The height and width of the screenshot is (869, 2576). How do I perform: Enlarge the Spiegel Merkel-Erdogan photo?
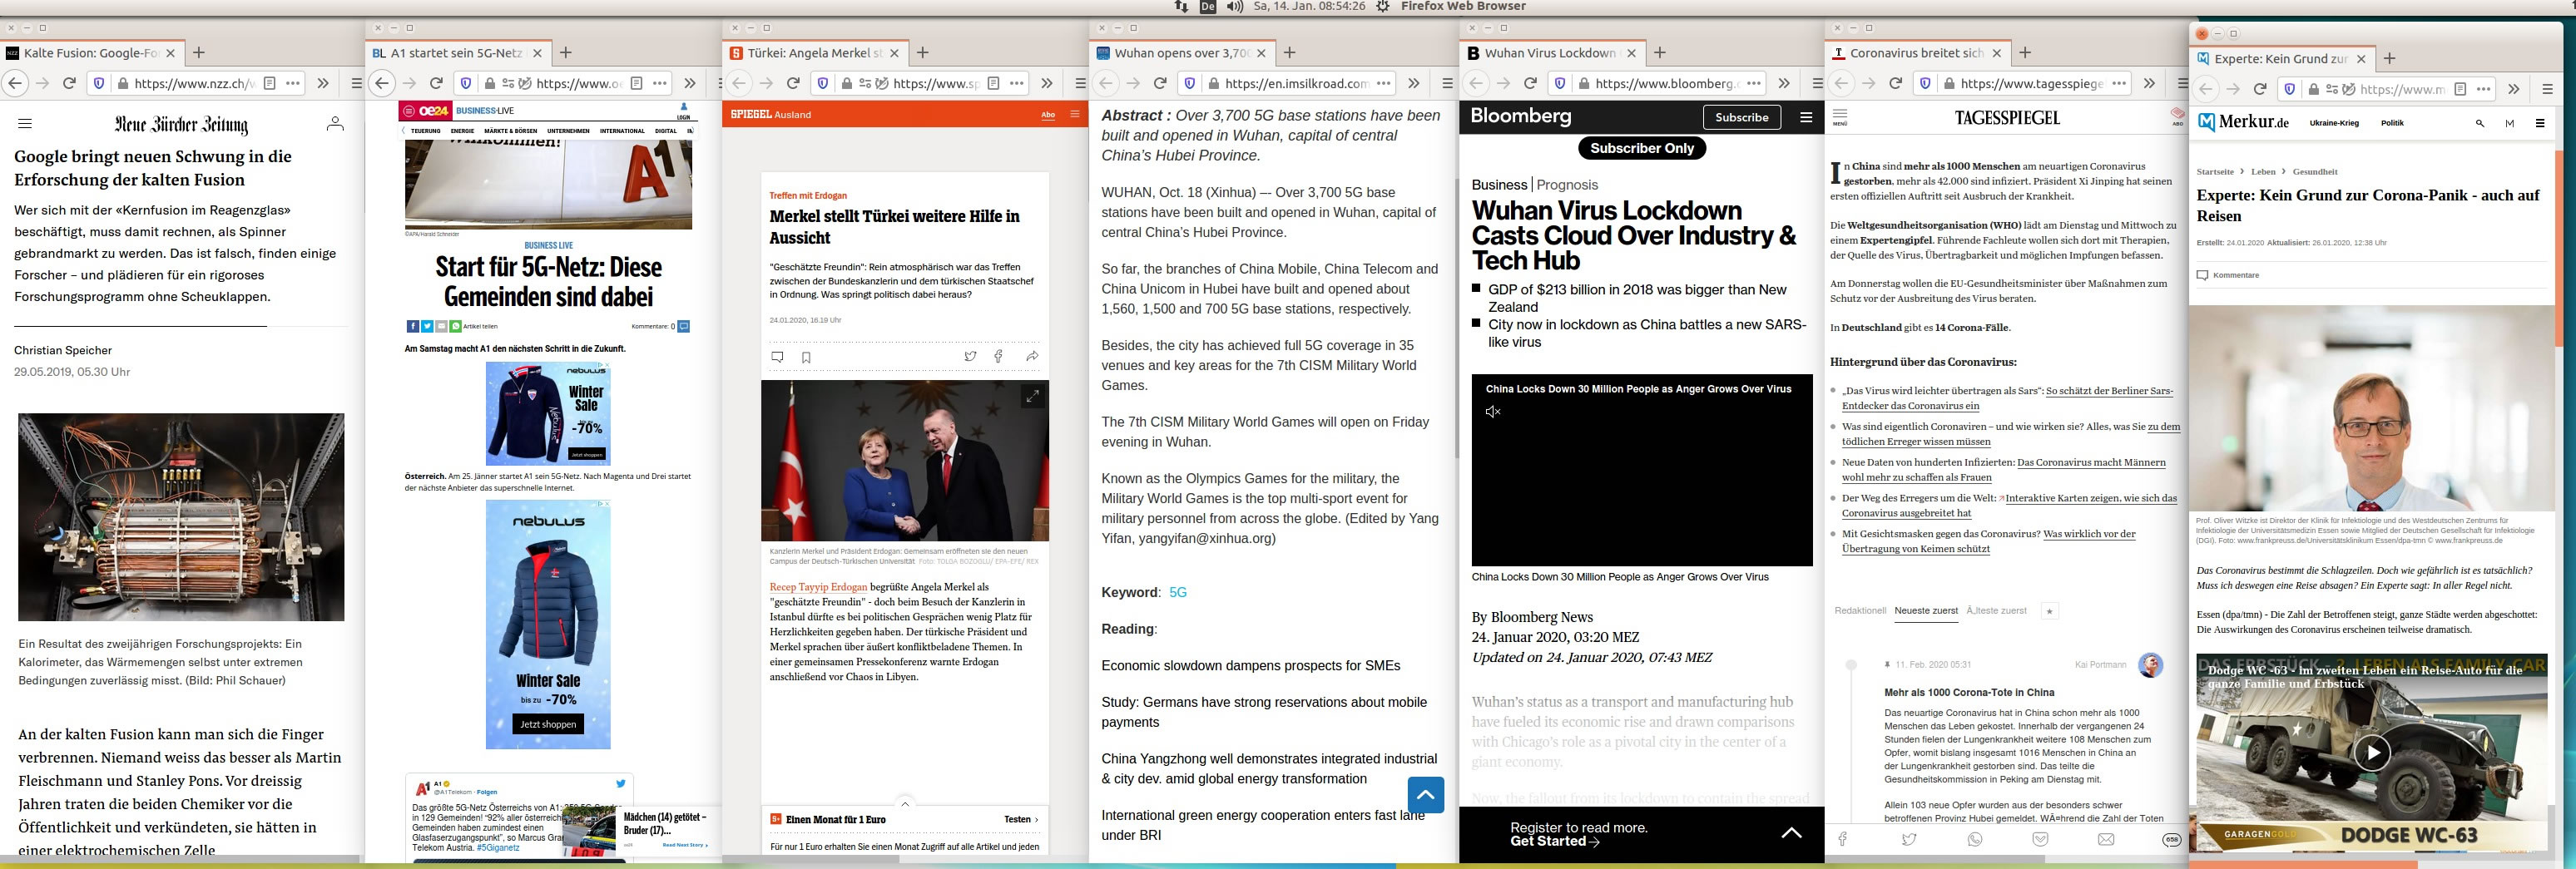pyautogui.click(x=1032, y=397)
